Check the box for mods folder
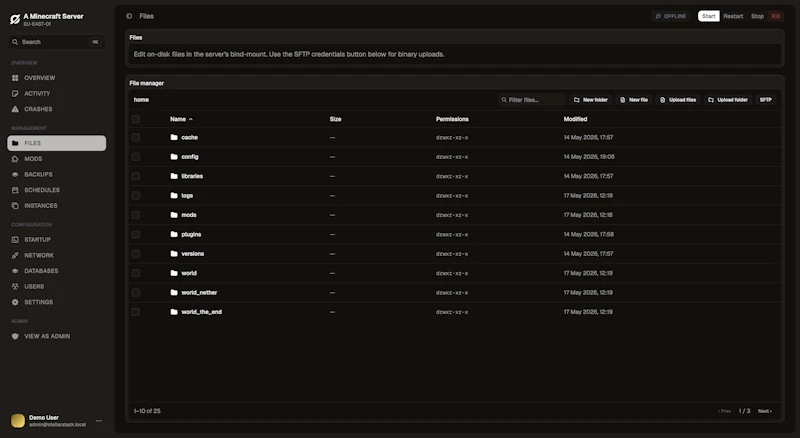Screen dimensions: 800x438 136,215
